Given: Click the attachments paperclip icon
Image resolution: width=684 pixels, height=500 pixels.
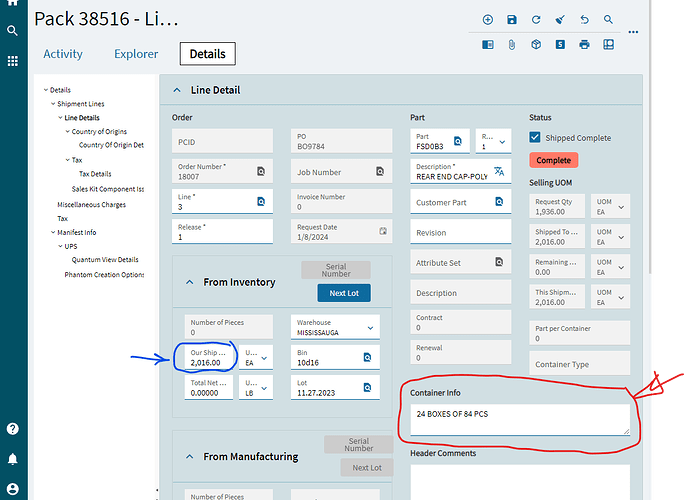Looking at the screenshot, I should pyautogui.click(x=512, y=45).
